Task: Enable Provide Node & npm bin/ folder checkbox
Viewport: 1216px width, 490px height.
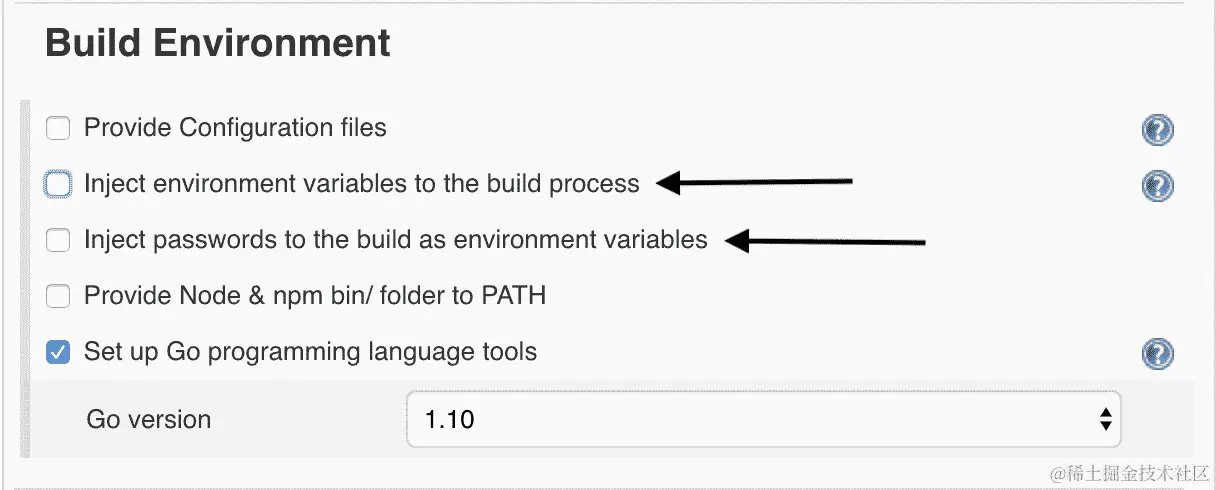Action: click(59, 296)
